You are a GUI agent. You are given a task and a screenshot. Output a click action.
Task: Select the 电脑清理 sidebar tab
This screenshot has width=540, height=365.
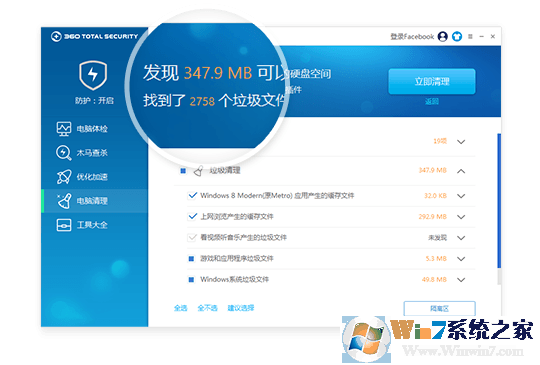coord(95,201)
